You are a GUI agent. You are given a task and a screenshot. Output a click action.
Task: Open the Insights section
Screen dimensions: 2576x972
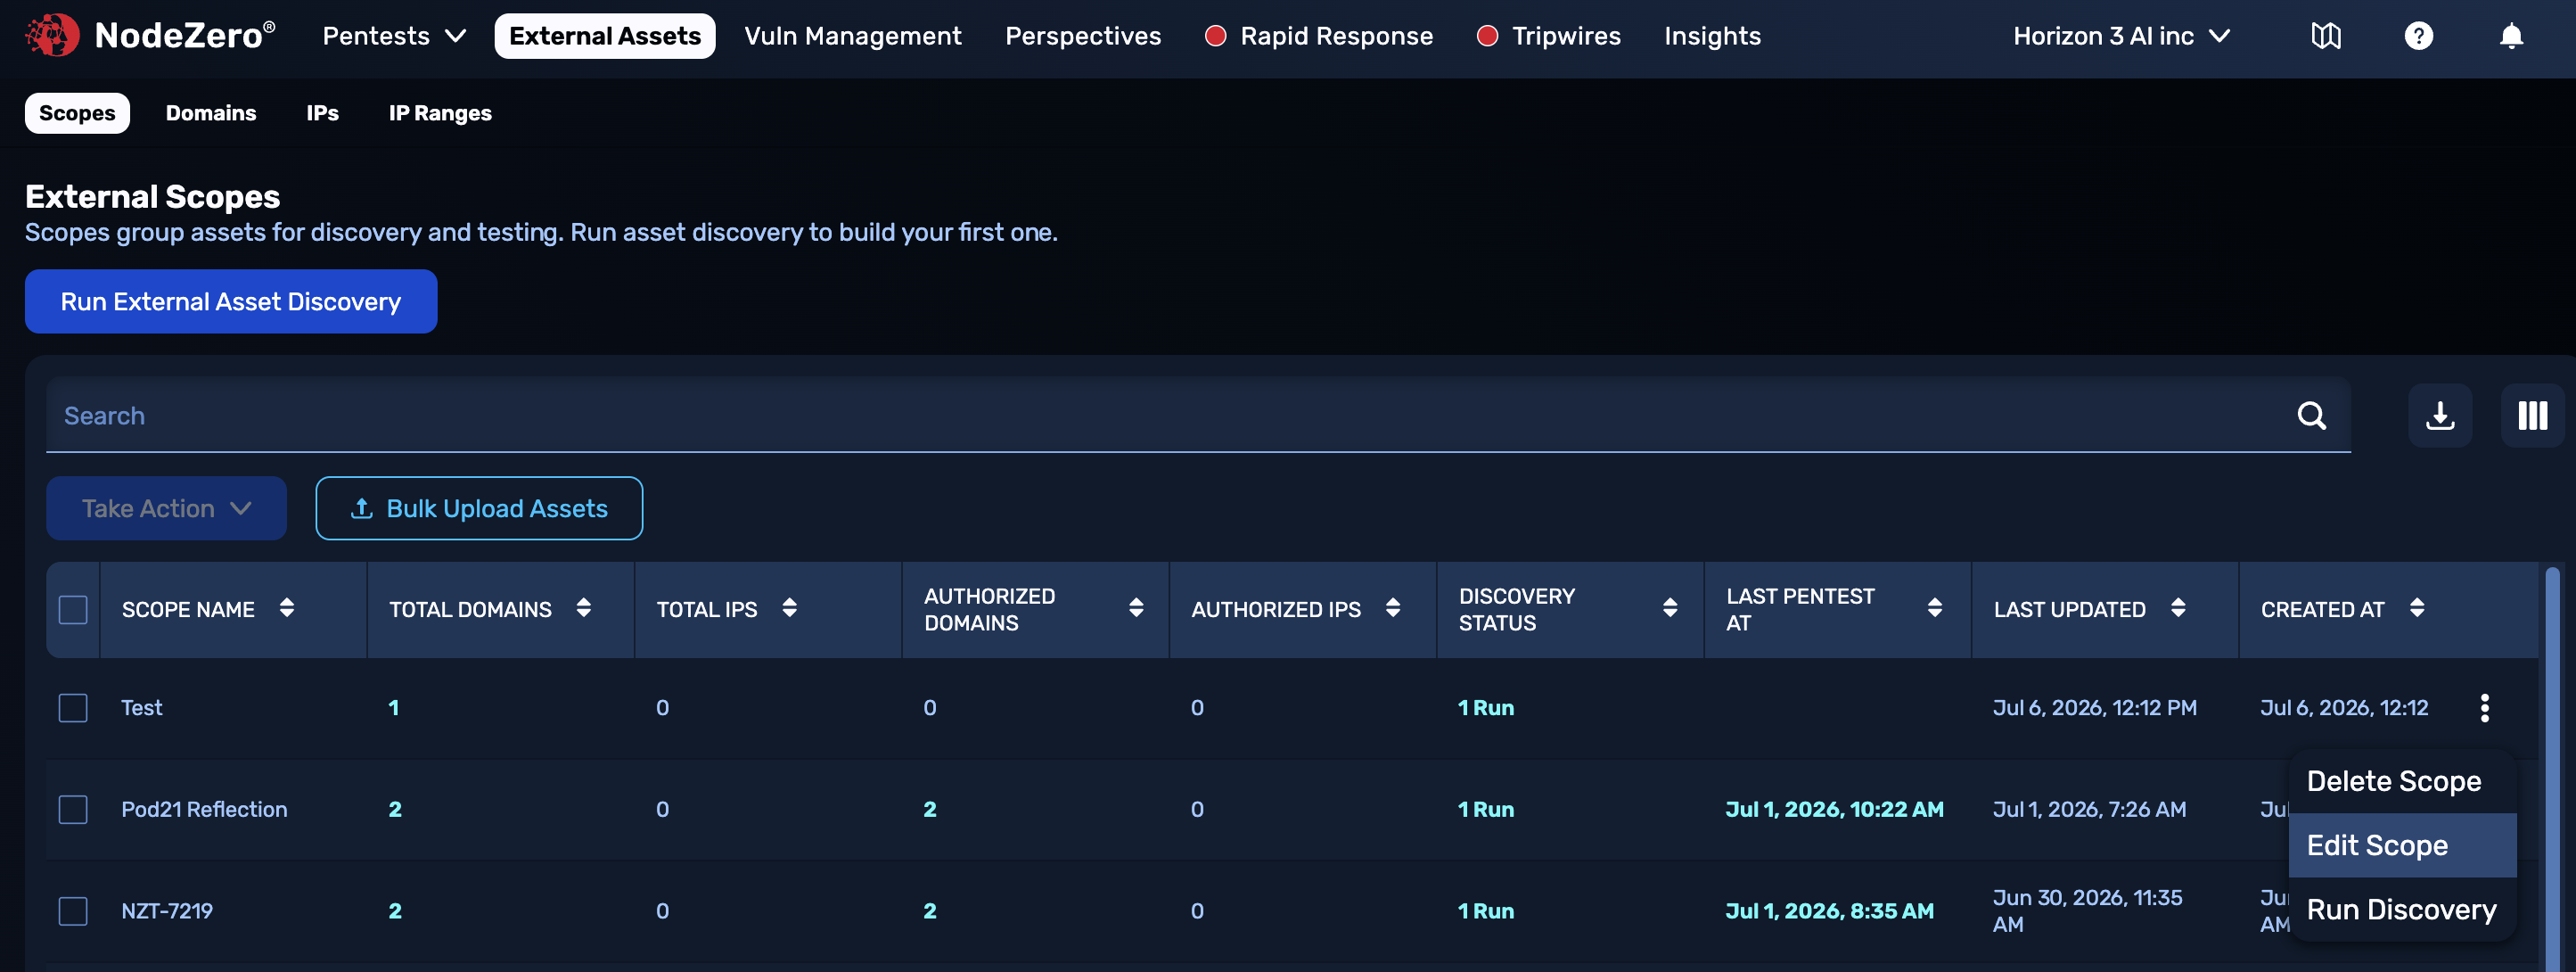[x=1712, y=36]
